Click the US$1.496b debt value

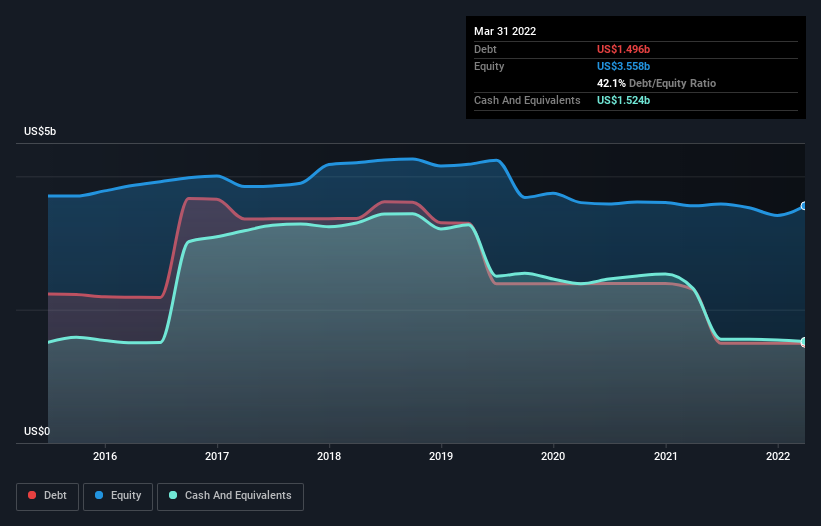pos(623,49)
